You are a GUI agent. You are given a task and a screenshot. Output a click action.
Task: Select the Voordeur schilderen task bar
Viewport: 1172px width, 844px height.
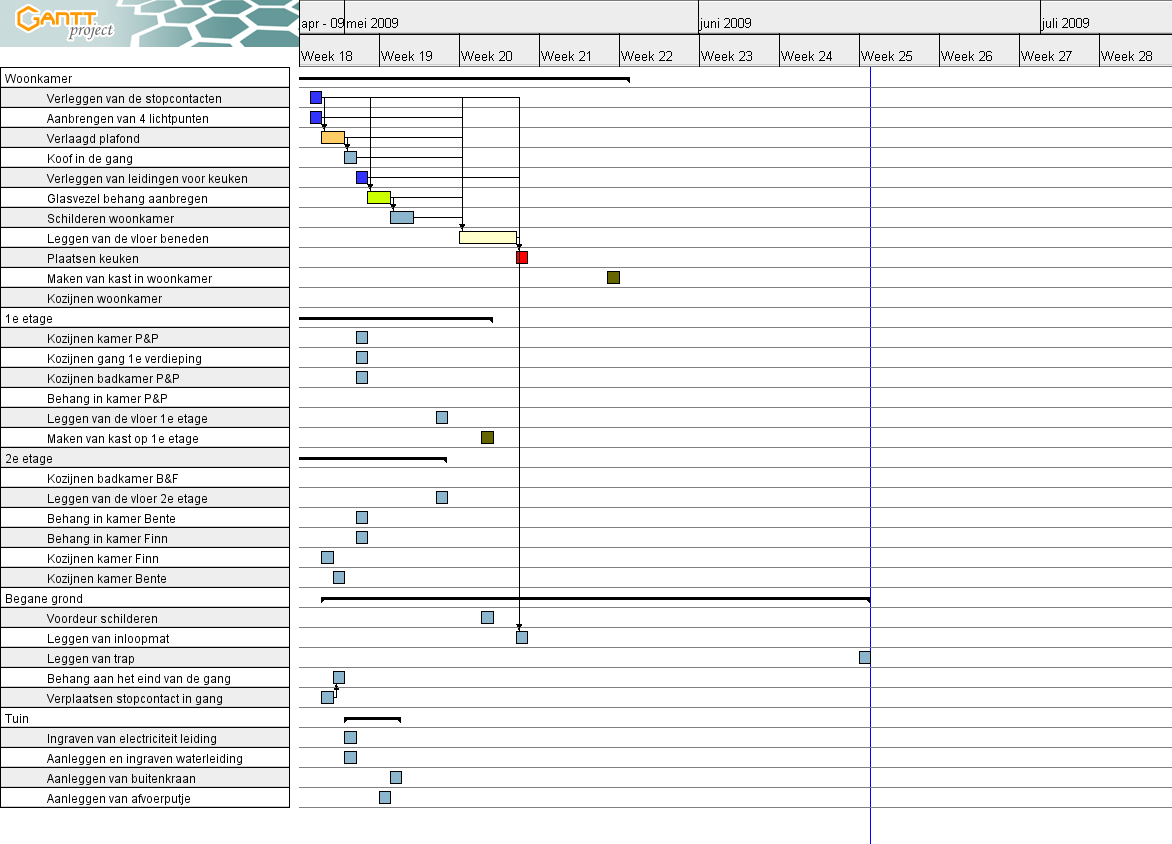487,618
